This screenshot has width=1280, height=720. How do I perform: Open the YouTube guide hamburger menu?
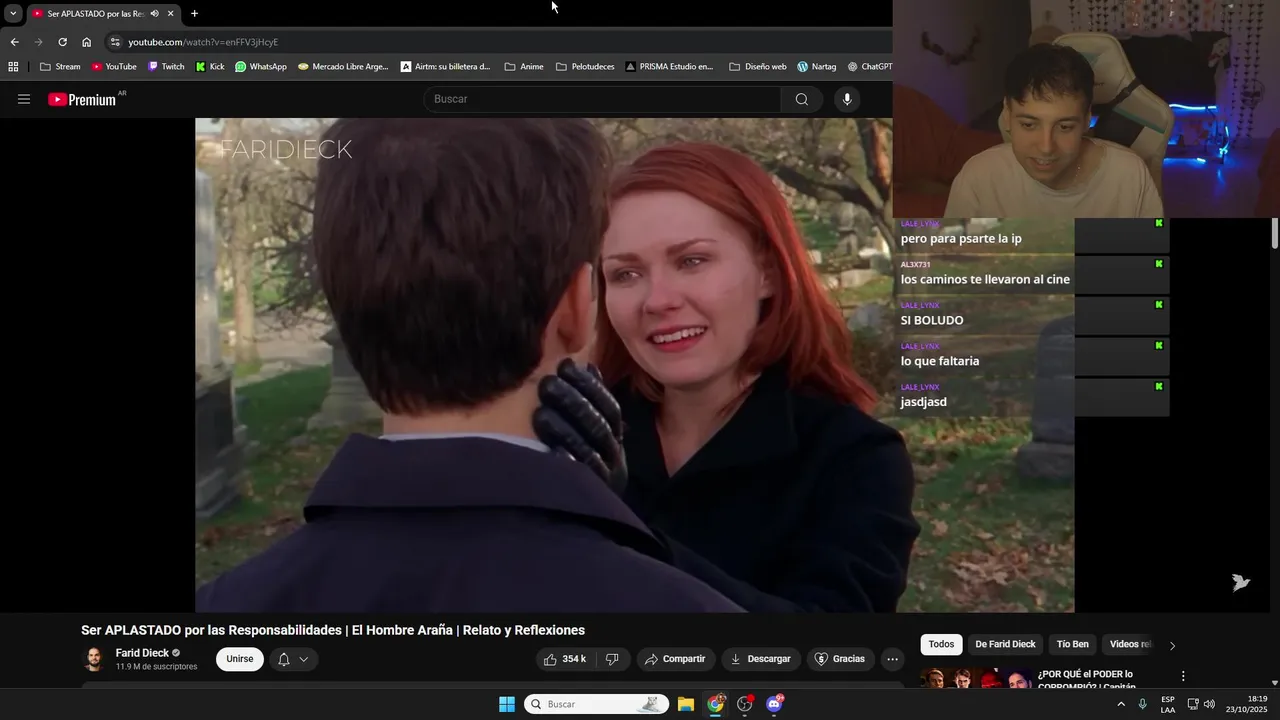(24, 99)
